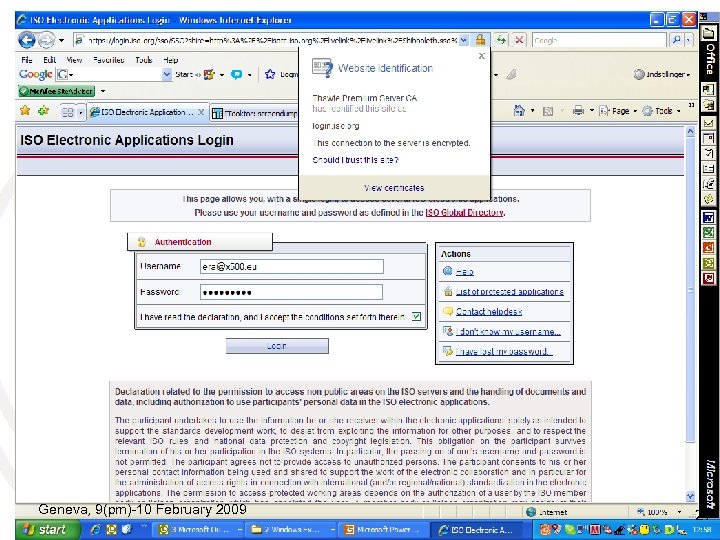This screenshot has height=540, width=720.
Task: Click the padlock icon beside Authentication
Action: pyautogui.click(x=141, y=242)
